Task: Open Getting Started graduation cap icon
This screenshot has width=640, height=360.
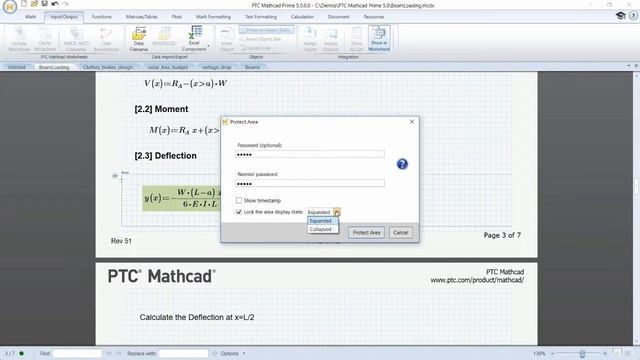Action: pyautogui.click(x=620, y=16)
